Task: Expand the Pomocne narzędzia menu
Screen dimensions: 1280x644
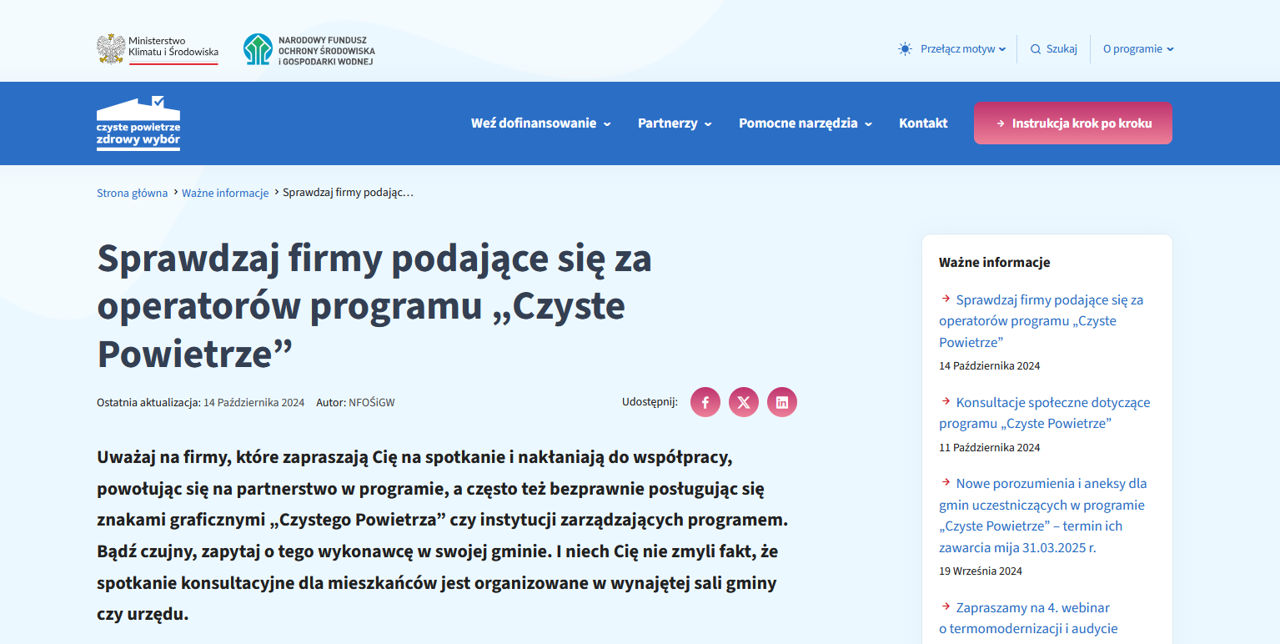Action: (806, 123)
